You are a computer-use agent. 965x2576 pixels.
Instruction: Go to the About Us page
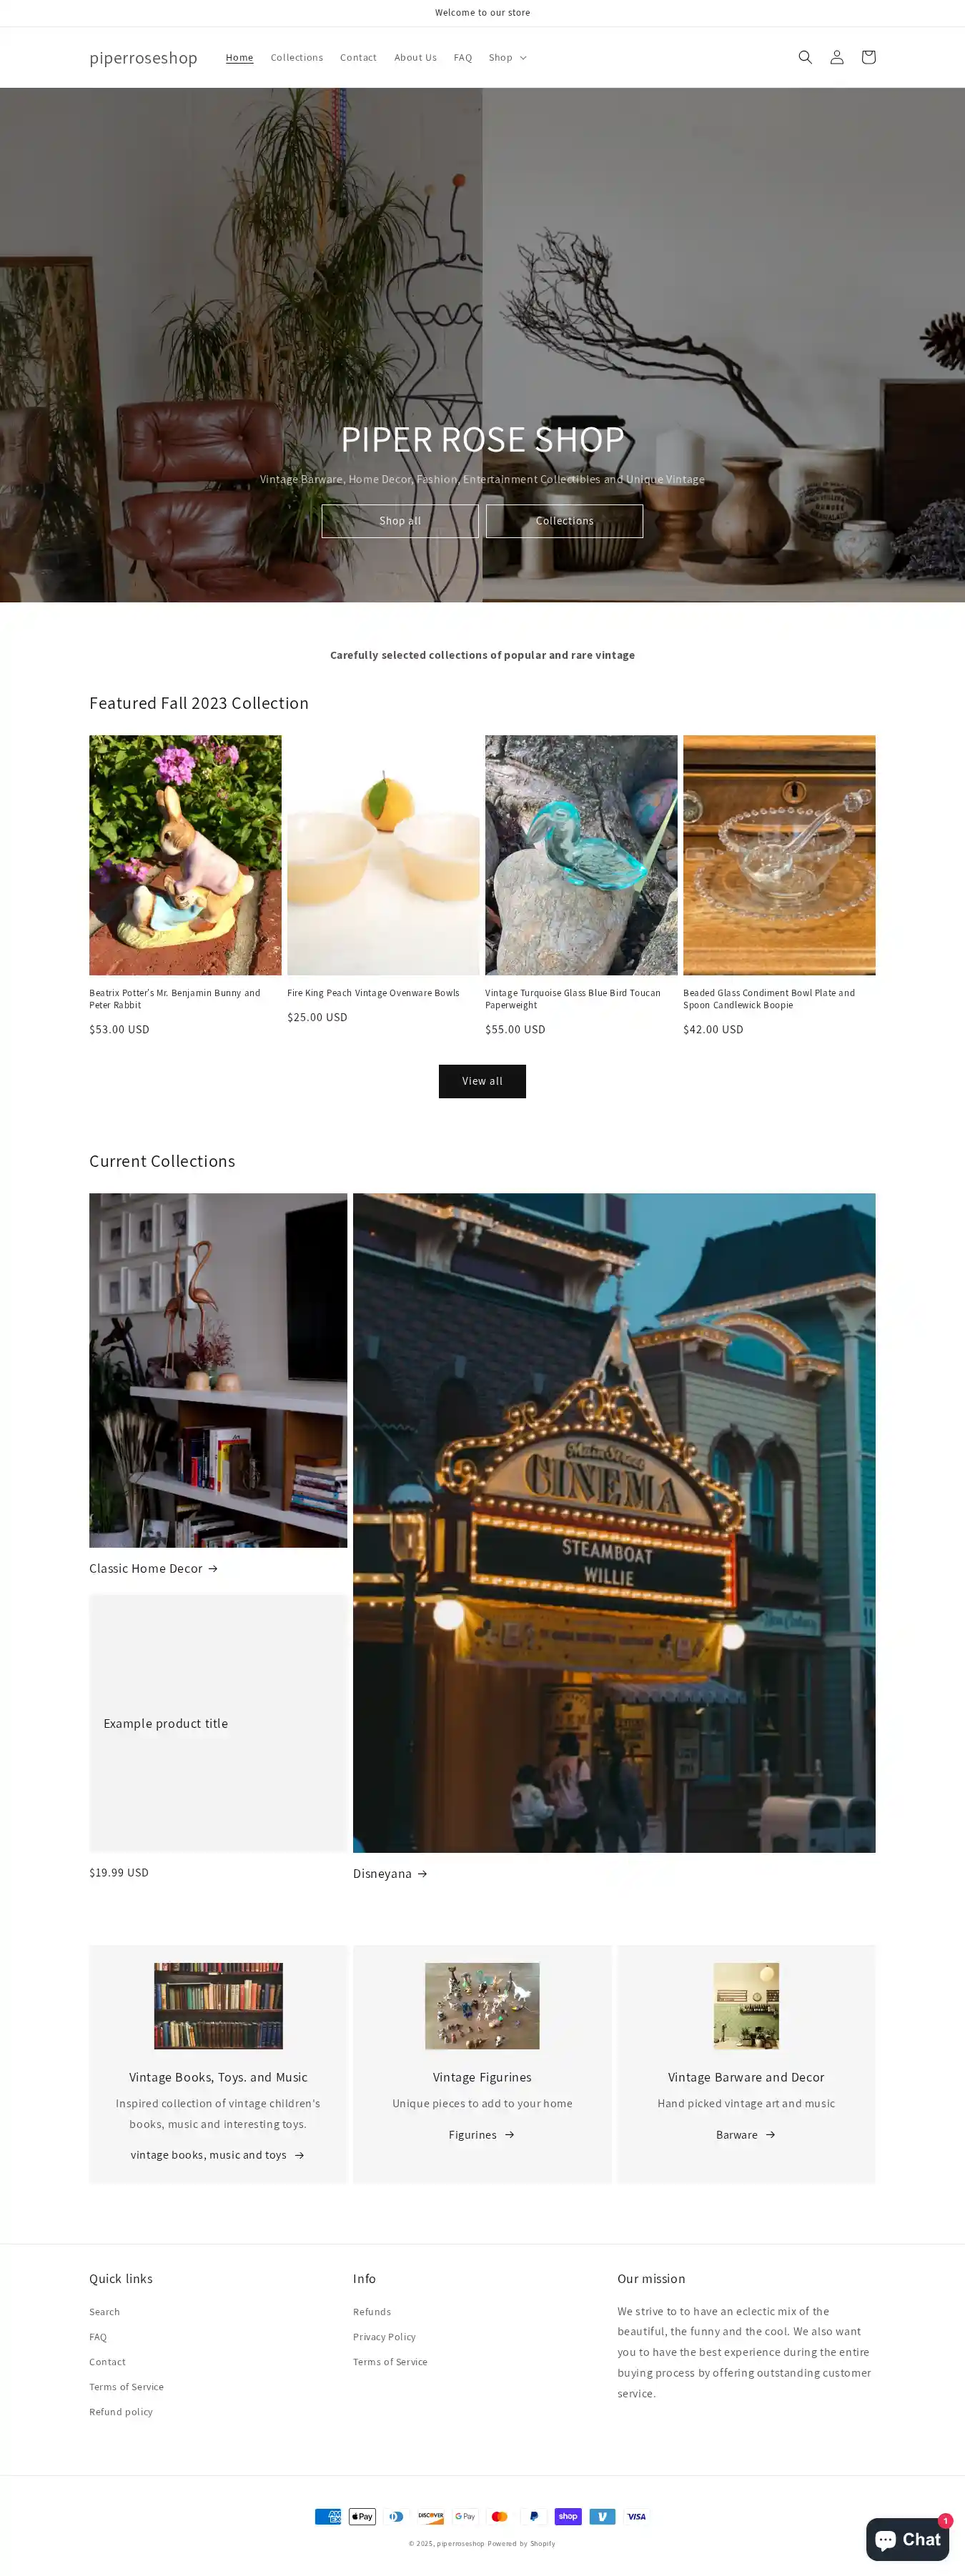pos(415,58)
